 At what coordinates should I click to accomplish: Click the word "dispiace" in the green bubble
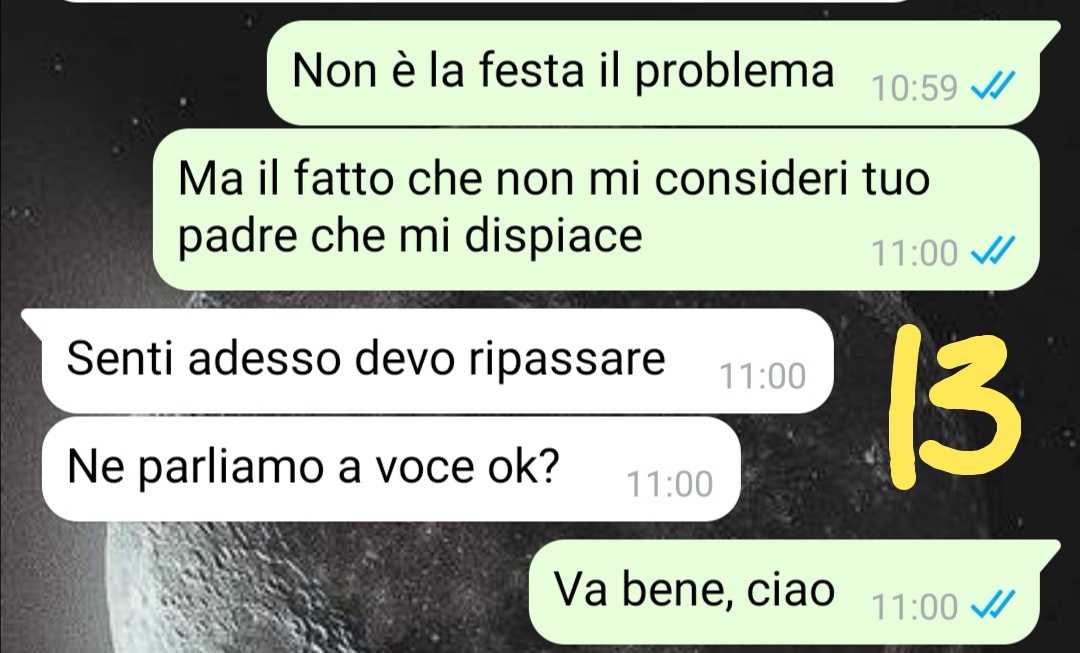[553, 236]
